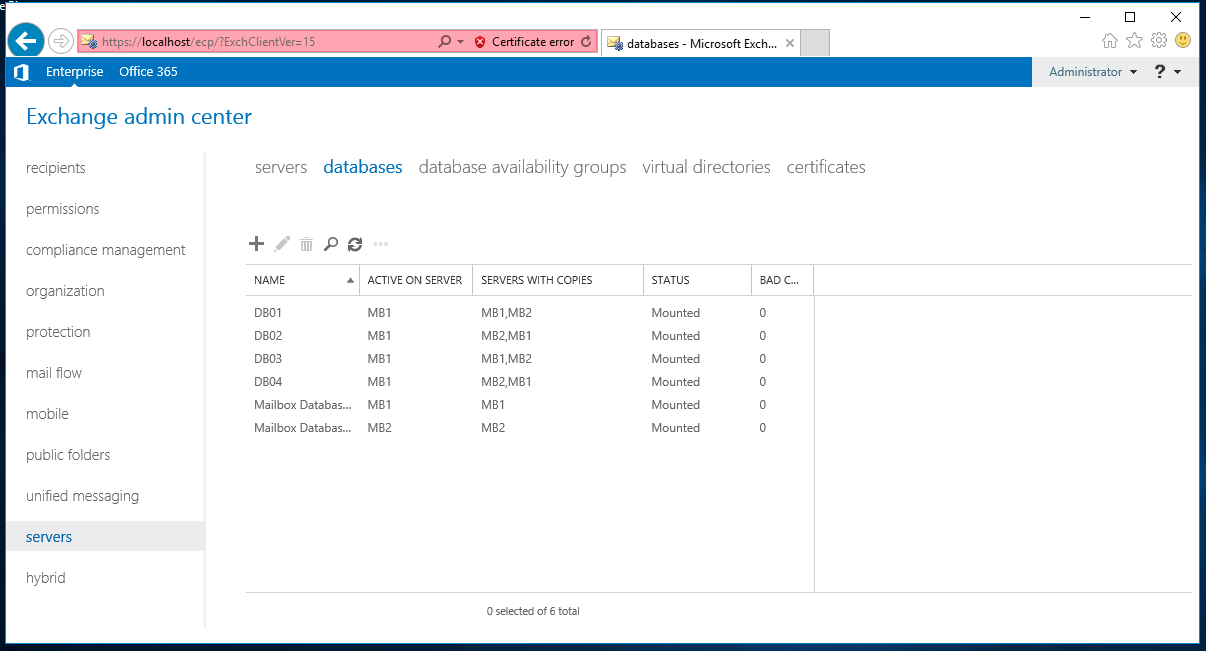
Task: Select the databases tab
Action: (x=363, y=167)
